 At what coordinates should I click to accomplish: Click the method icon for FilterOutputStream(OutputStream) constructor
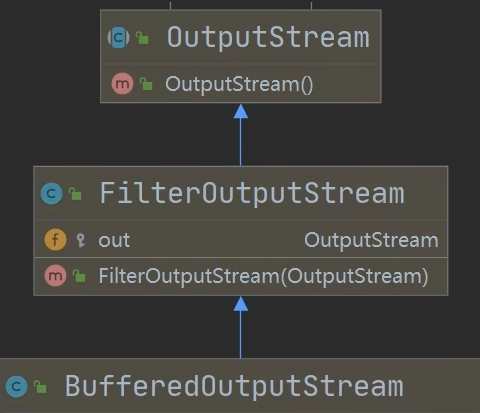click(x=55, y=276)
